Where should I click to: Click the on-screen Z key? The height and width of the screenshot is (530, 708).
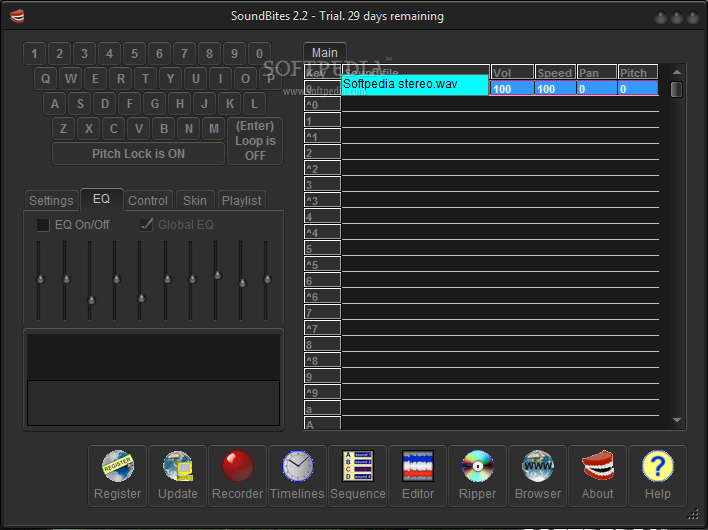(64, 129)
